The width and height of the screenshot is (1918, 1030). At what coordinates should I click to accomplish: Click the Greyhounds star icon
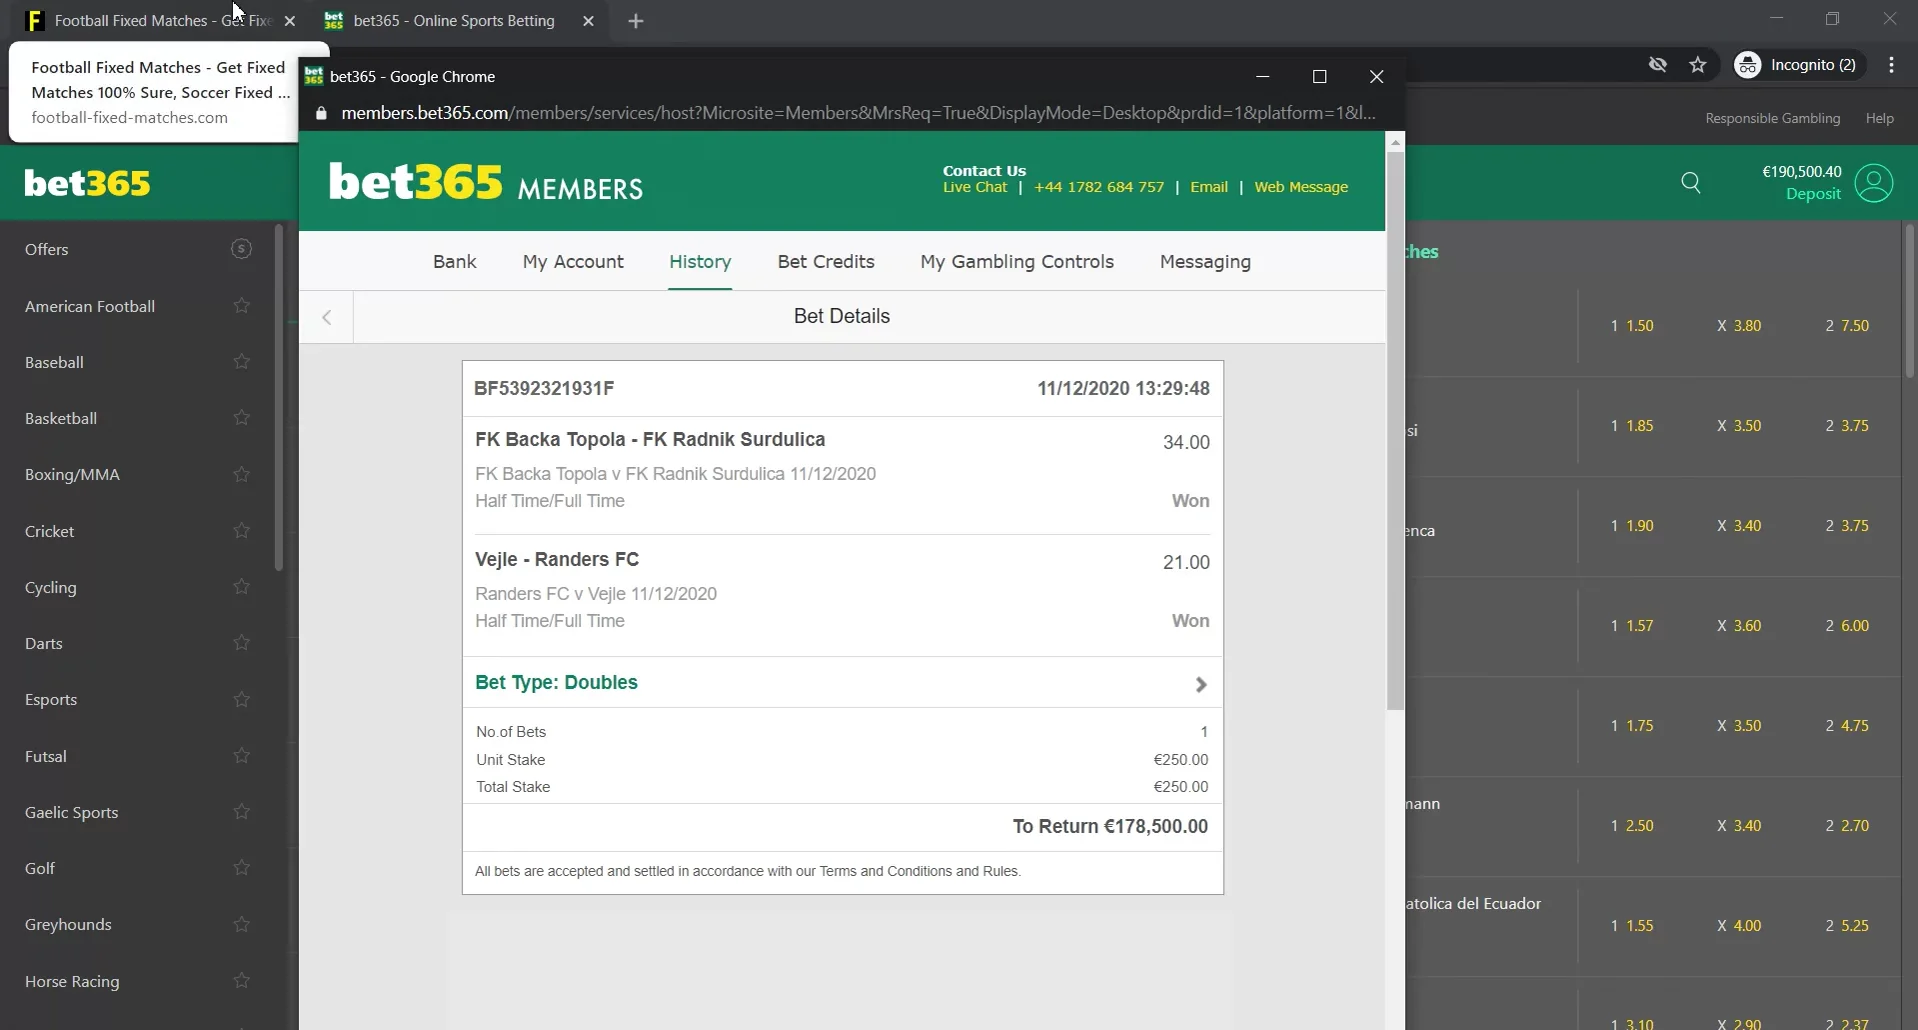[241, 924]
